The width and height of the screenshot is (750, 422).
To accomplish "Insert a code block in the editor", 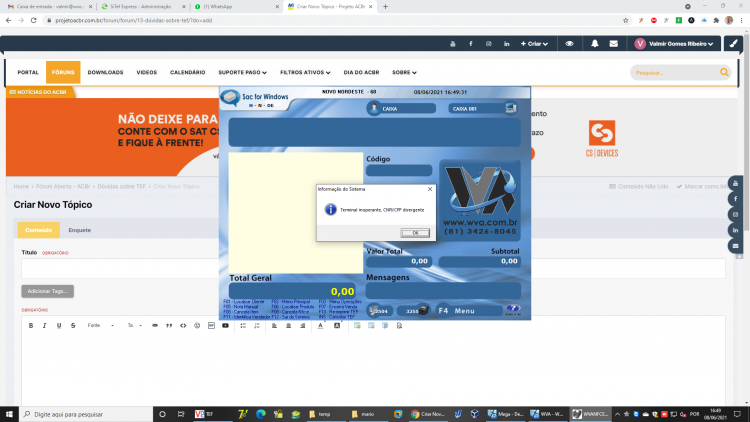I will click(x=183, y=325).
